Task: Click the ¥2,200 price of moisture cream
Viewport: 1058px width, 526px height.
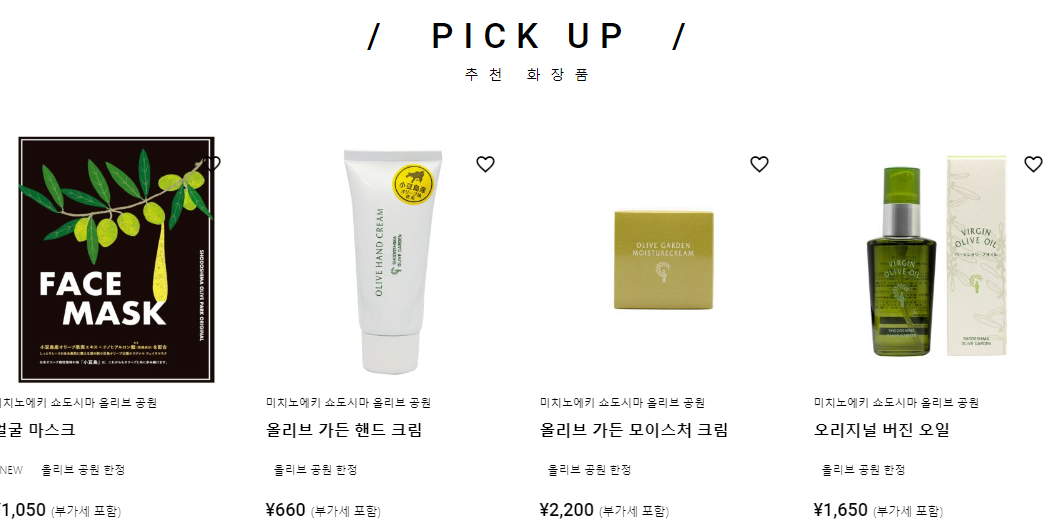Action: coord(567,510)
